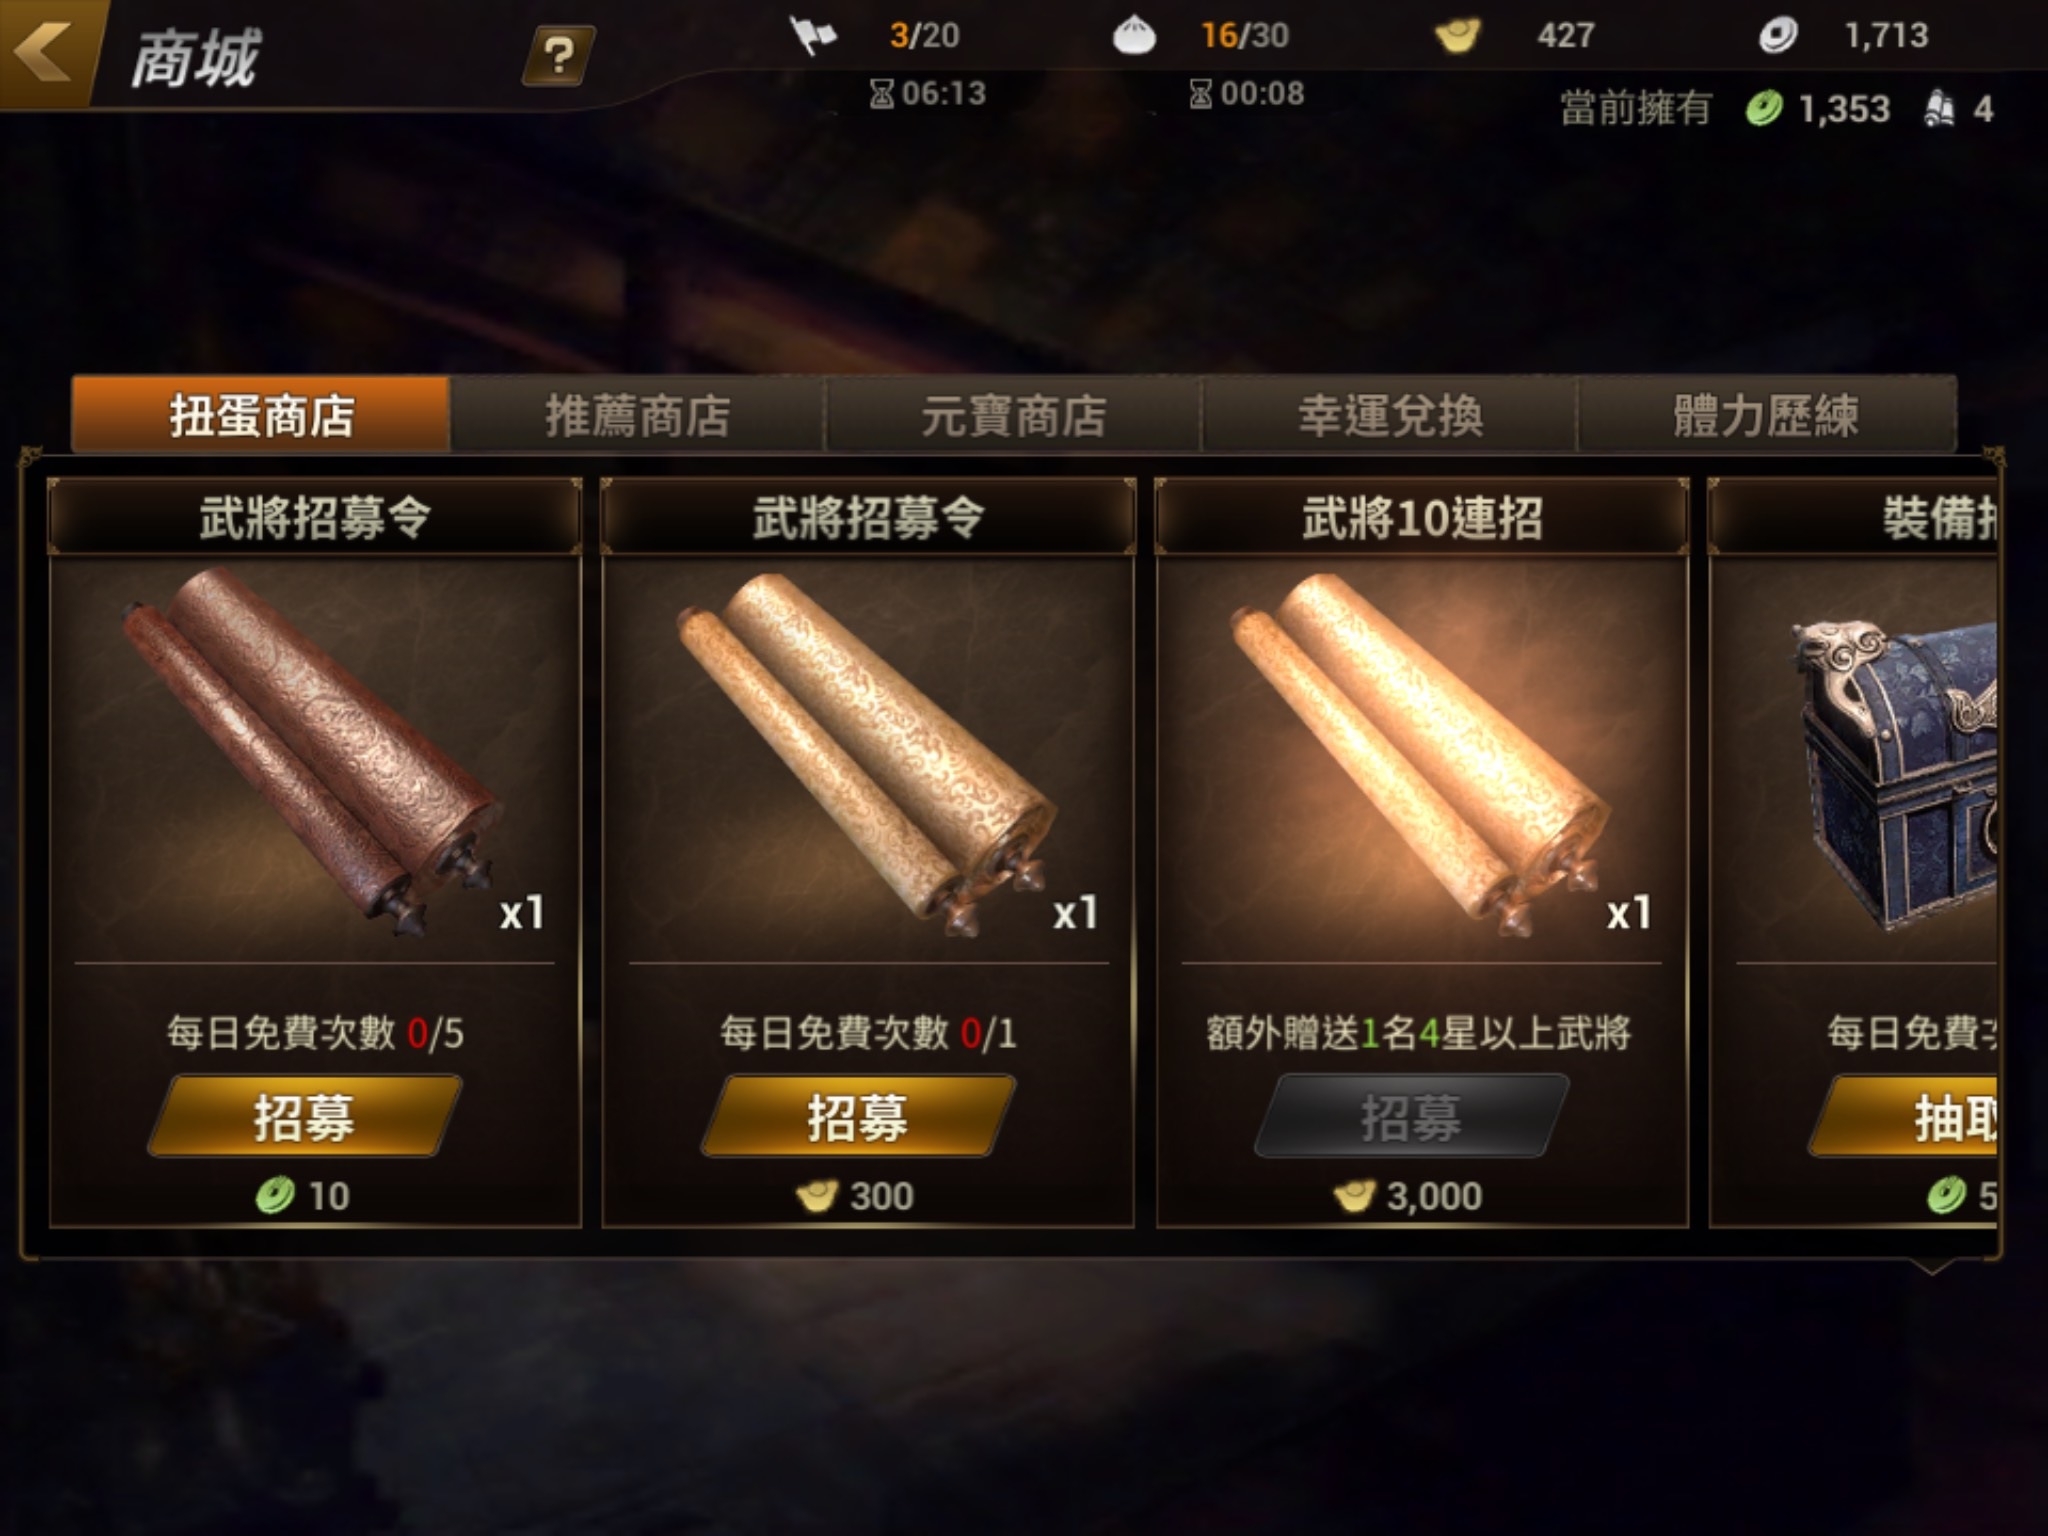The image size is (2048, 1536).
Task: Switch to the 幸運兌換 tab
Action: 1389,414
